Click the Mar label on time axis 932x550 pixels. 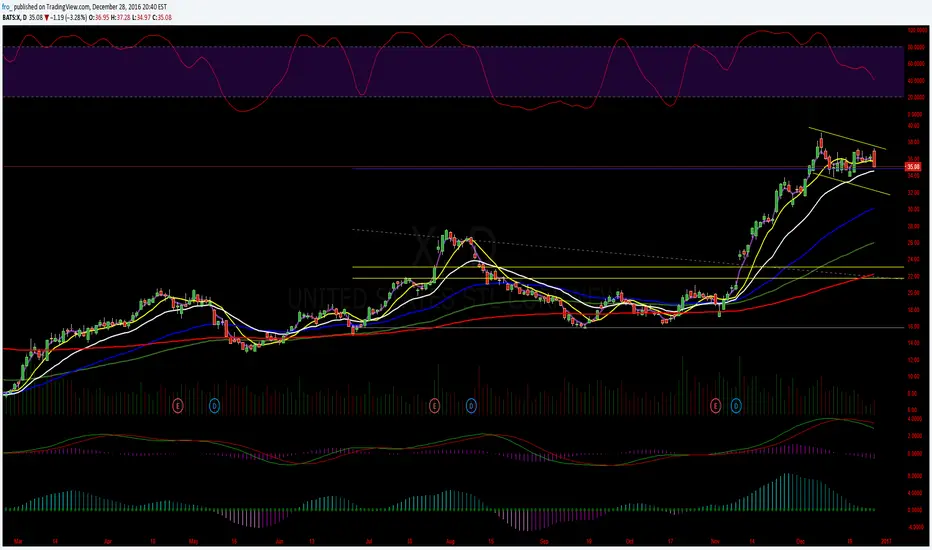click(18, 542)
